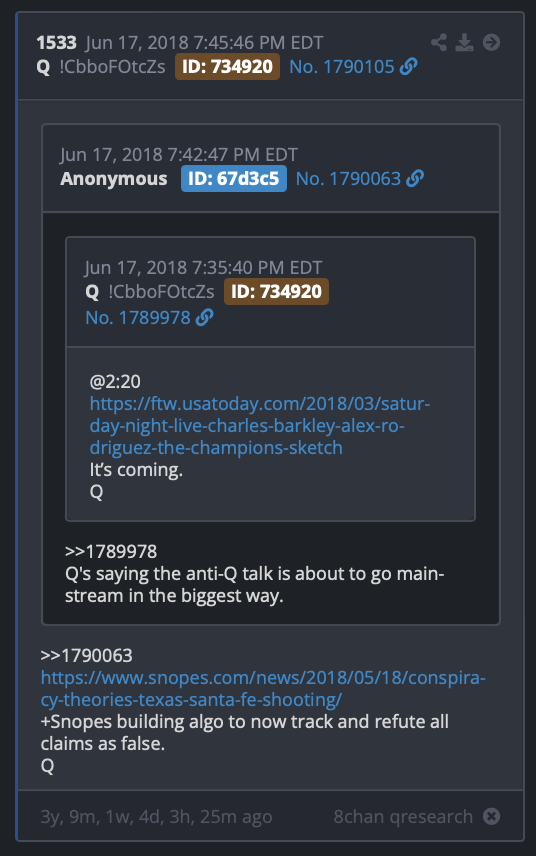The height and width of the screenshot is (856, 536).
Task: Click the Anonymous poster name
Action: 114,179
